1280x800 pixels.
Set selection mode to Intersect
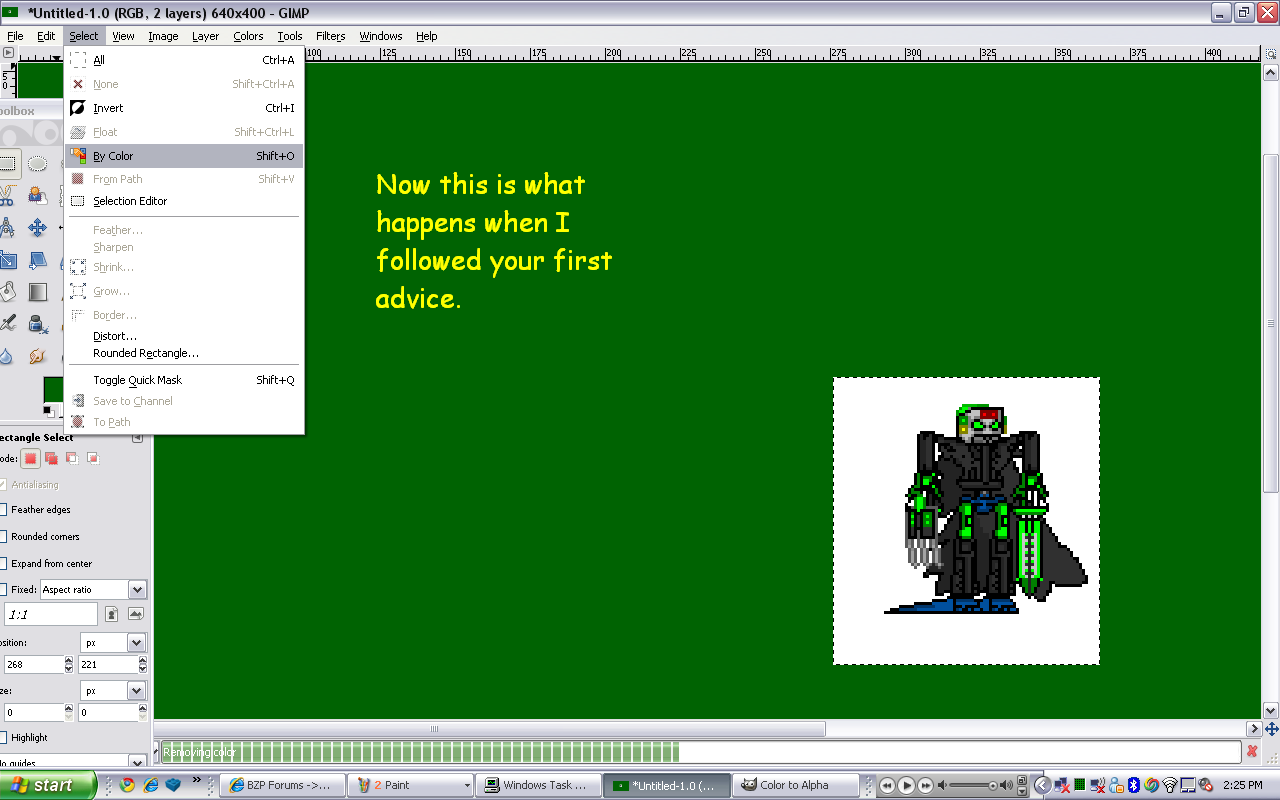point(93,458)
